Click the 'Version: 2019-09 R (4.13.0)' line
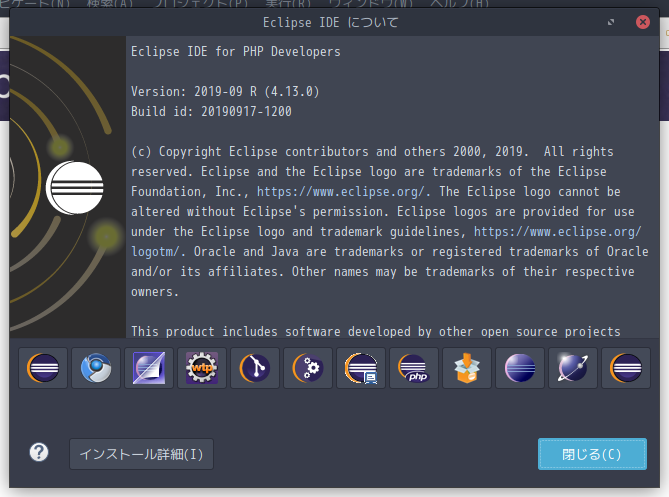Image resolution: width=669 pixels, height=497 pixels. (225, 92)
